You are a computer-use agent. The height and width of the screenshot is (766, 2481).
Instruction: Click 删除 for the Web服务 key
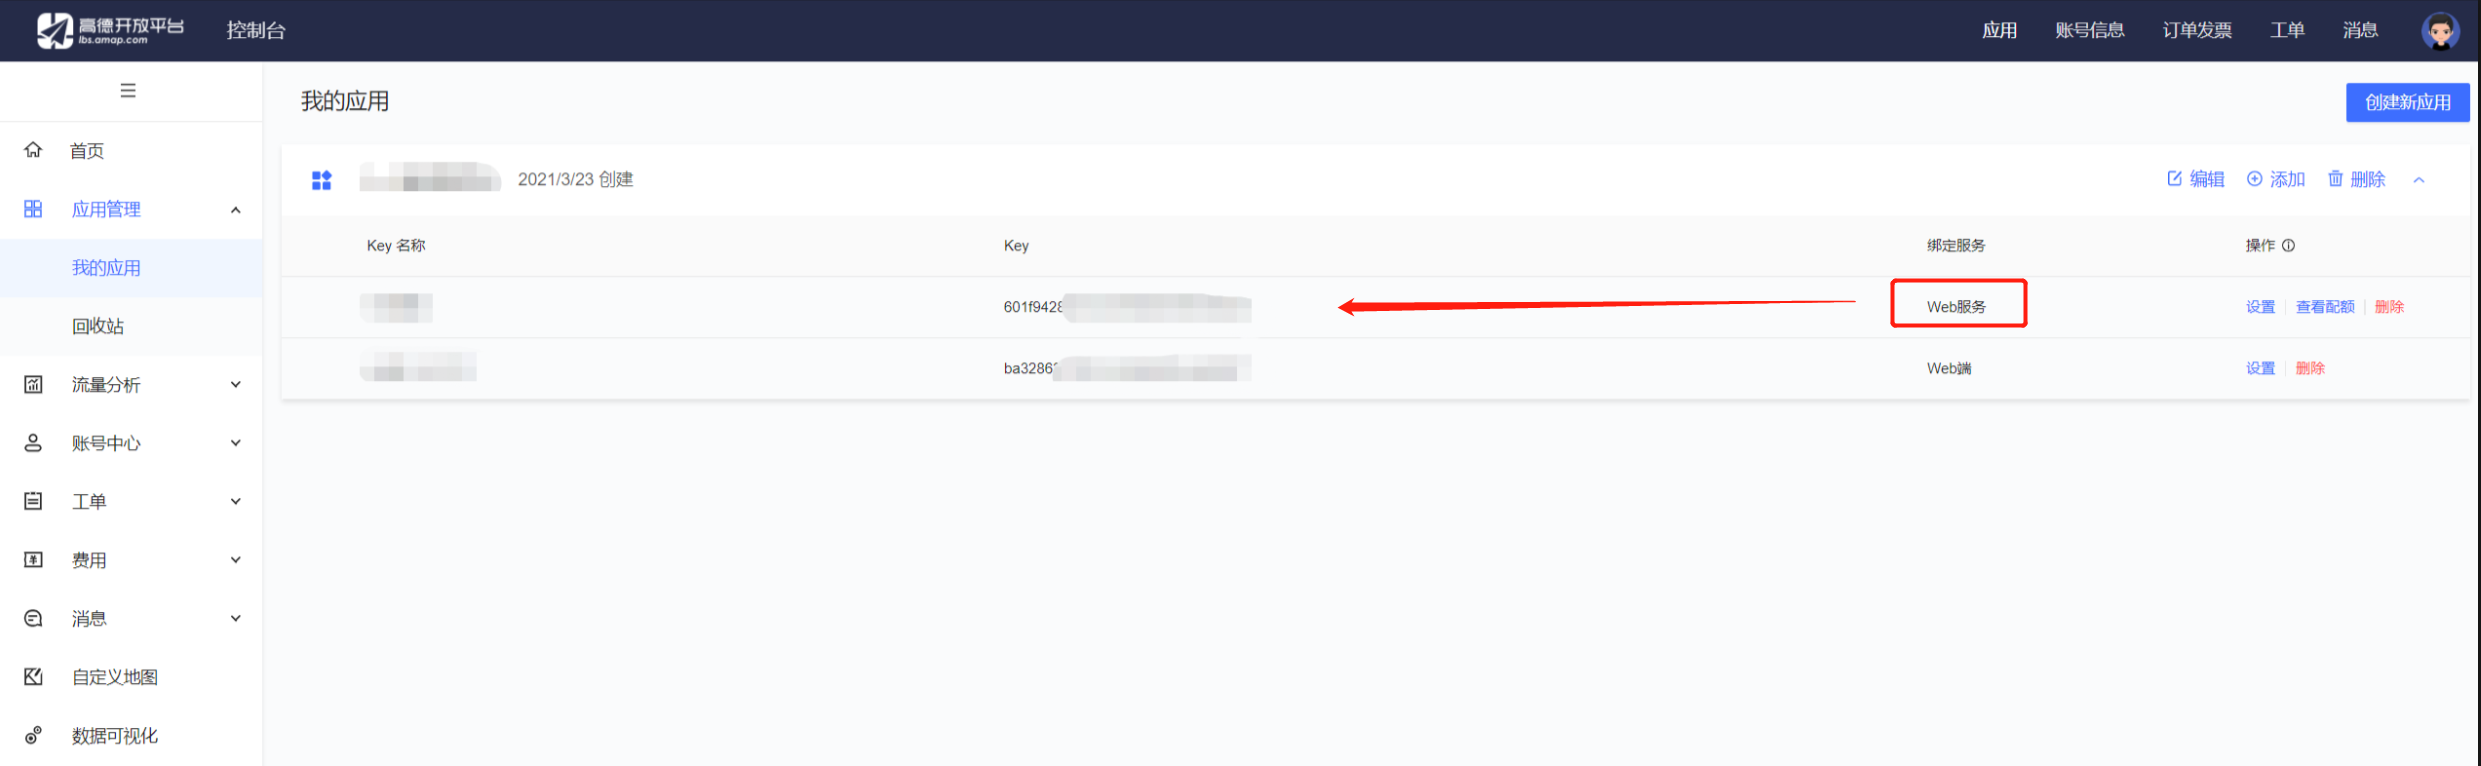[x=2389, y=307]
